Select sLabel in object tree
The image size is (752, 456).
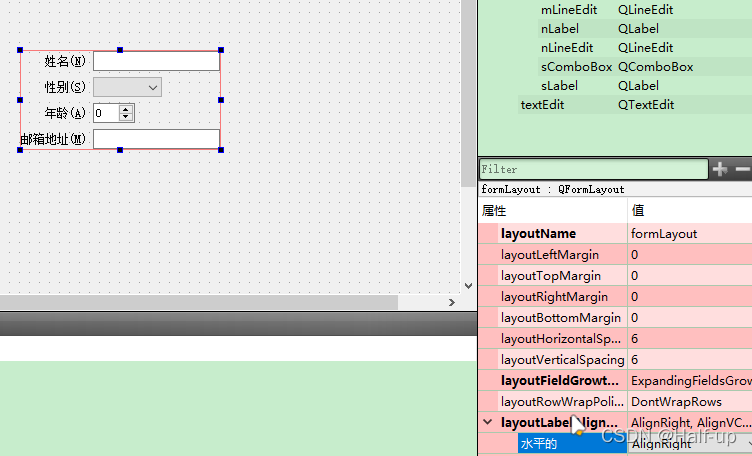pos(559,86)
